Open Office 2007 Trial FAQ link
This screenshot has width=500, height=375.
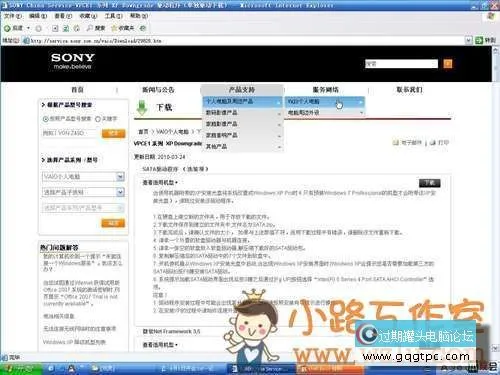point(81,293)
